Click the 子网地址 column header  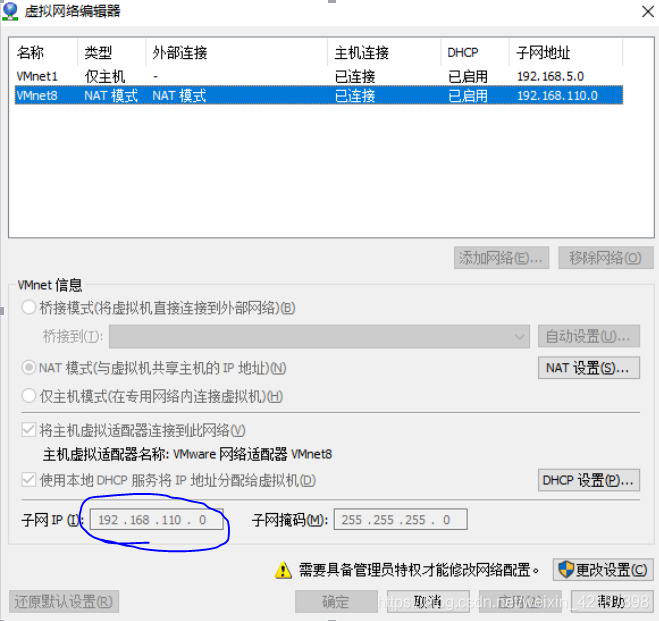[x=566, y=53]
